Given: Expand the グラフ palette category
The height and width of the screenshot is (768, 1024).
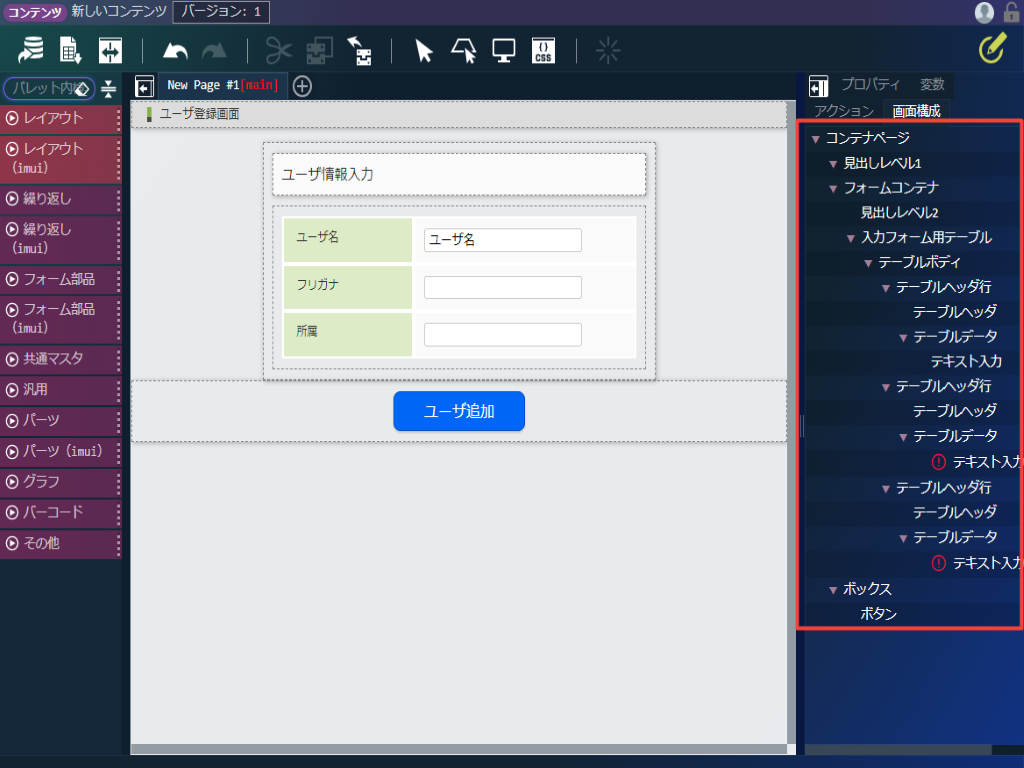Looking at the screenshot, I should tap(61, 481).
